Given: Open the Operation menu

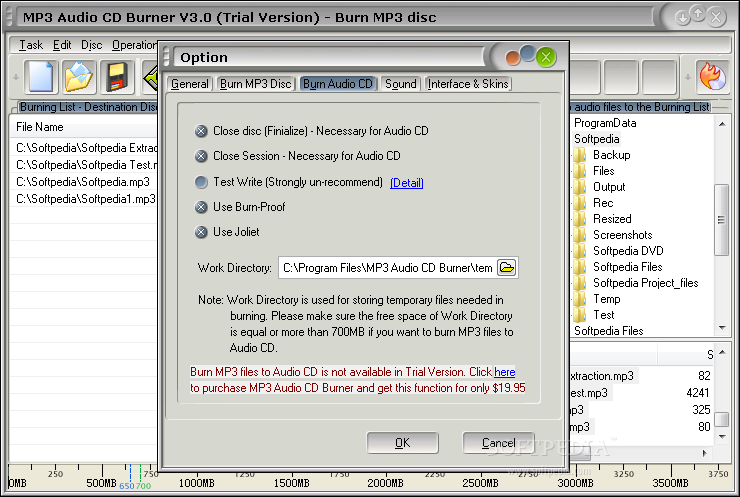Looking at the screenshot, I should point(134,45).
